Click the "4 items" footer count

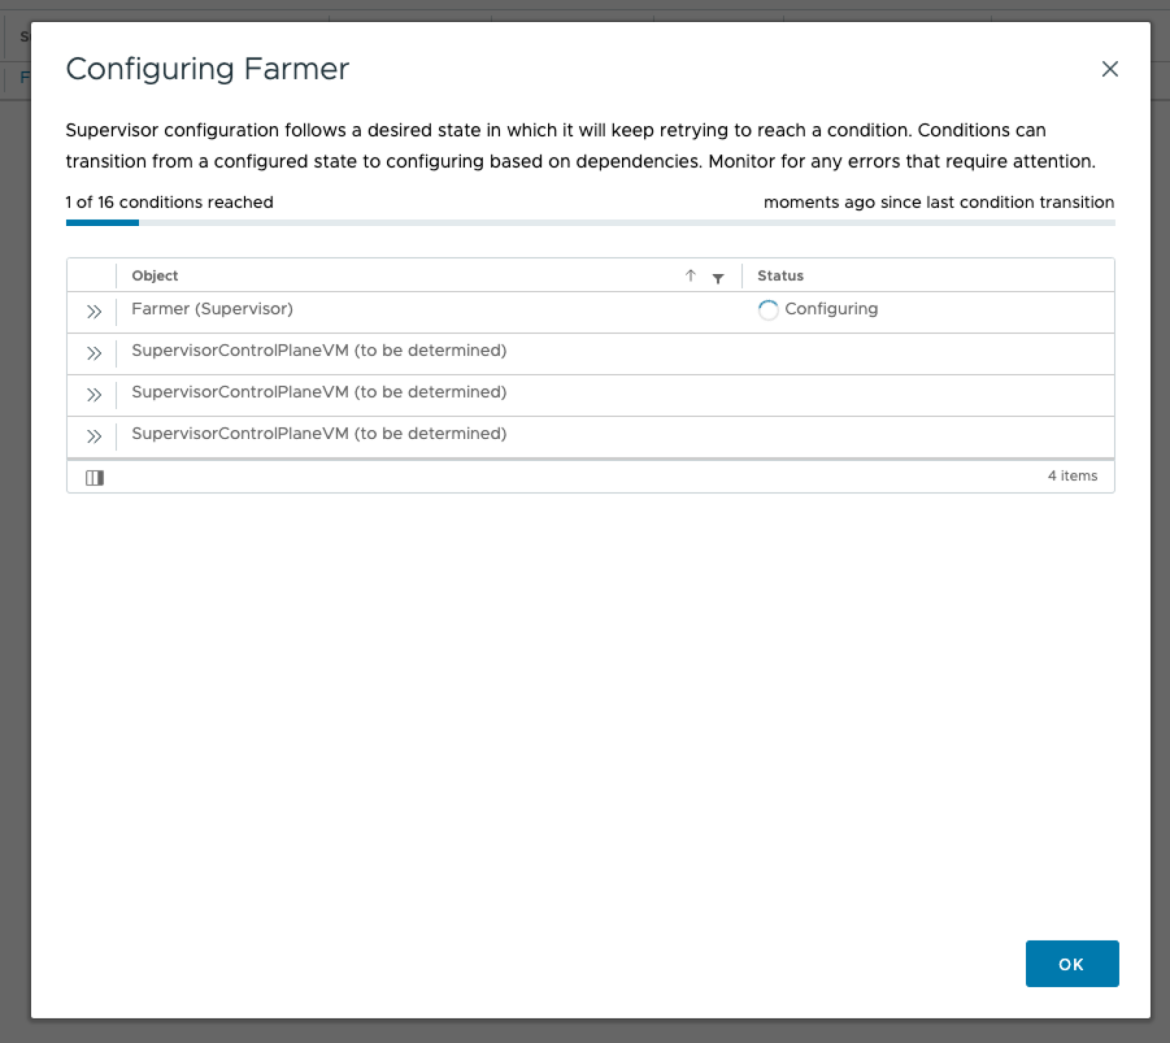(x=1072, y=476)
